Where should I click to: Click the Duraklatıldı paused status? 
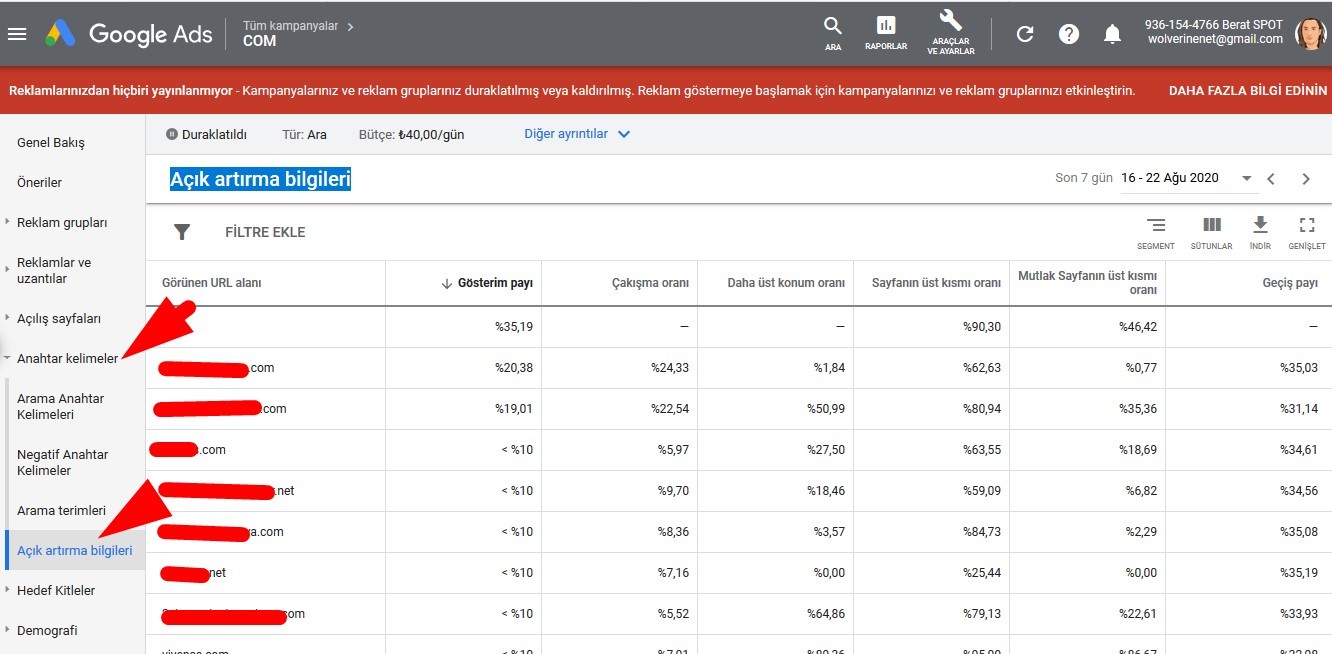[206, 134]
